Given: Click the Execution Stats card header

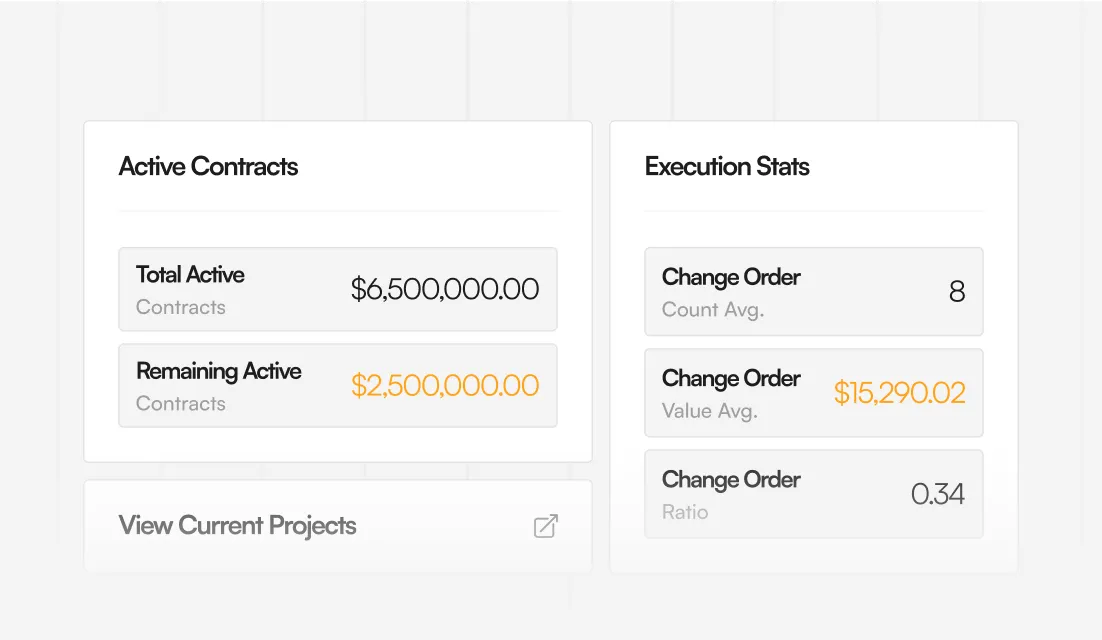Looking at the screenshot, I should coord(727,167).
